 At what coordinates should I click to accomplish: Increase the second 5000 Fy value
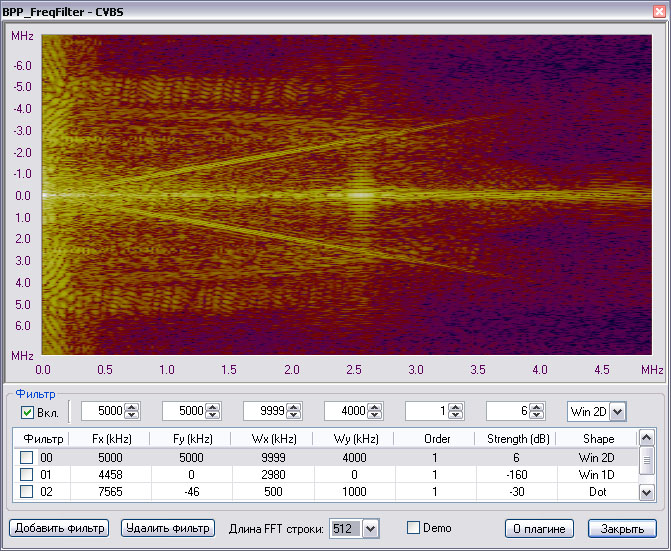click(213, 407)
